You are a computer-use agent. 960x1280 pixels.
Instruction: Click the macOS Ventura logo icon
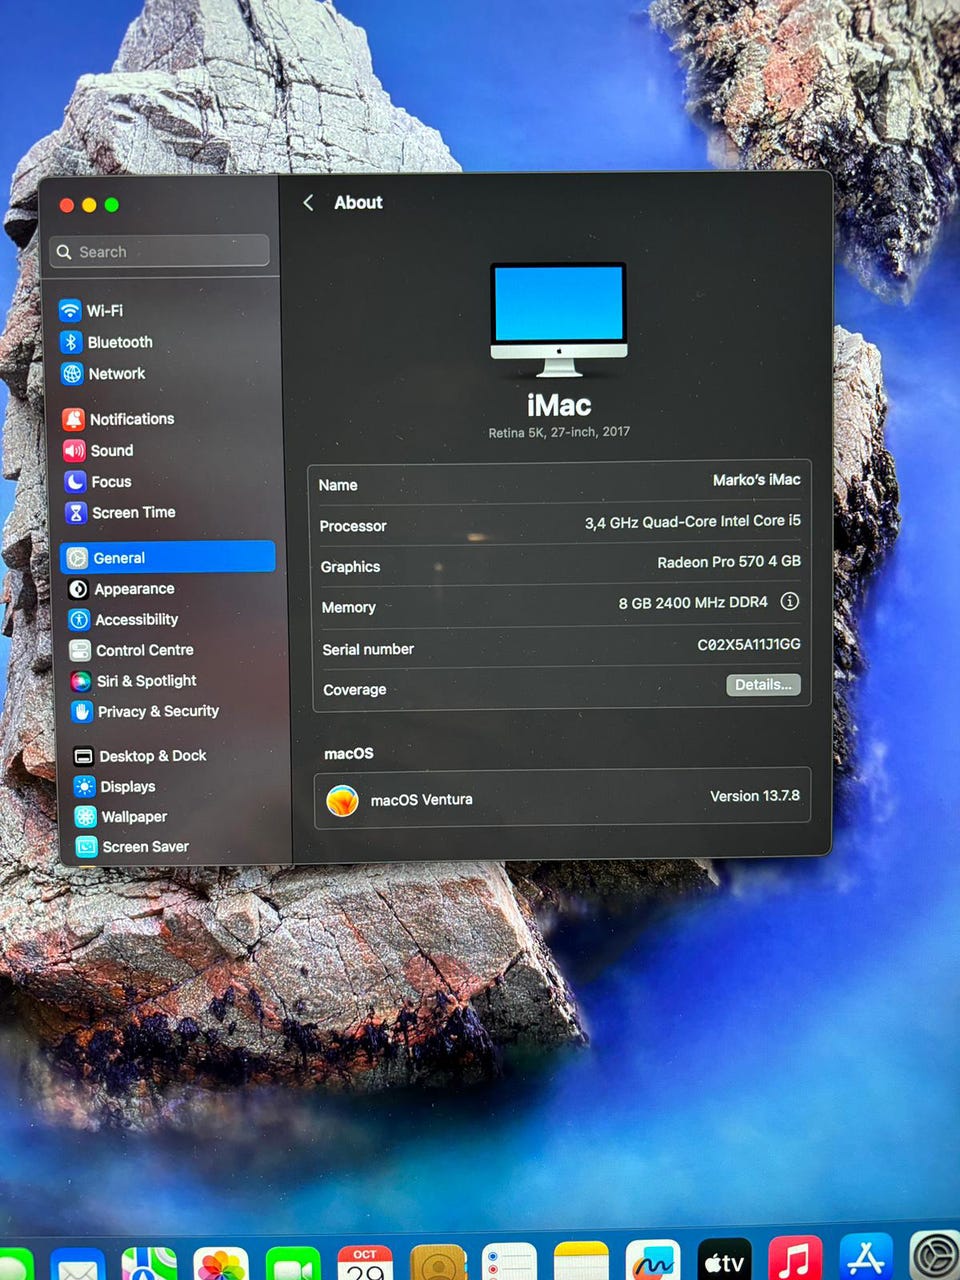[343, 799]
